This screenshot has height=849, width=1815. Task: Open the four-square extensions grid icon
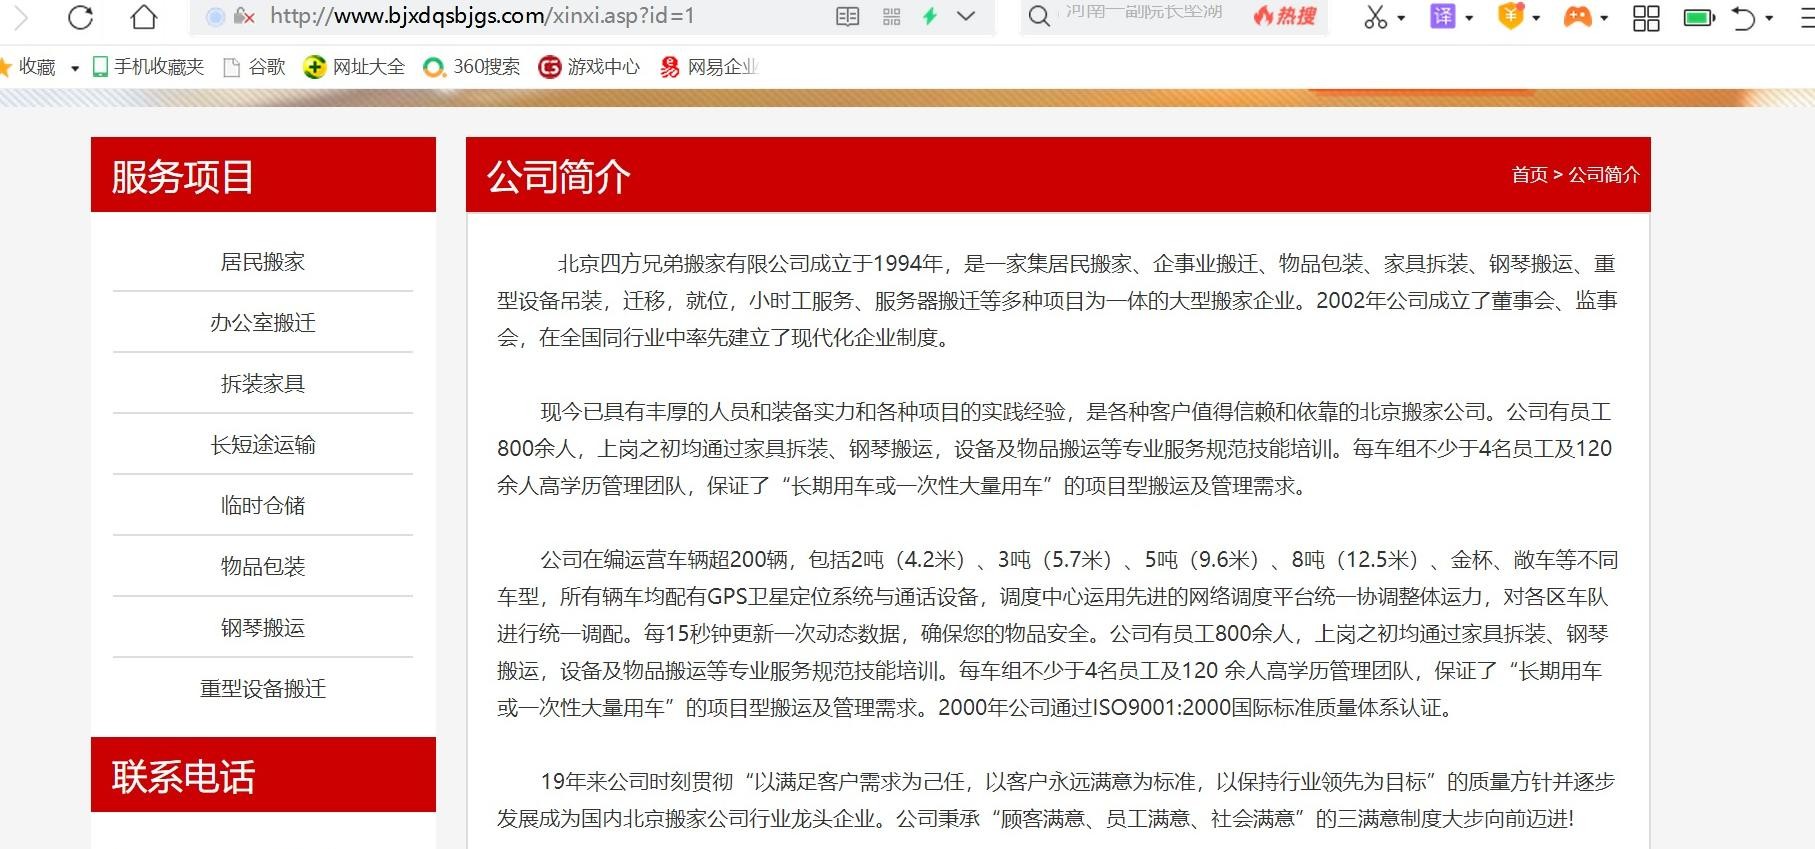(x=1645, y=17)
